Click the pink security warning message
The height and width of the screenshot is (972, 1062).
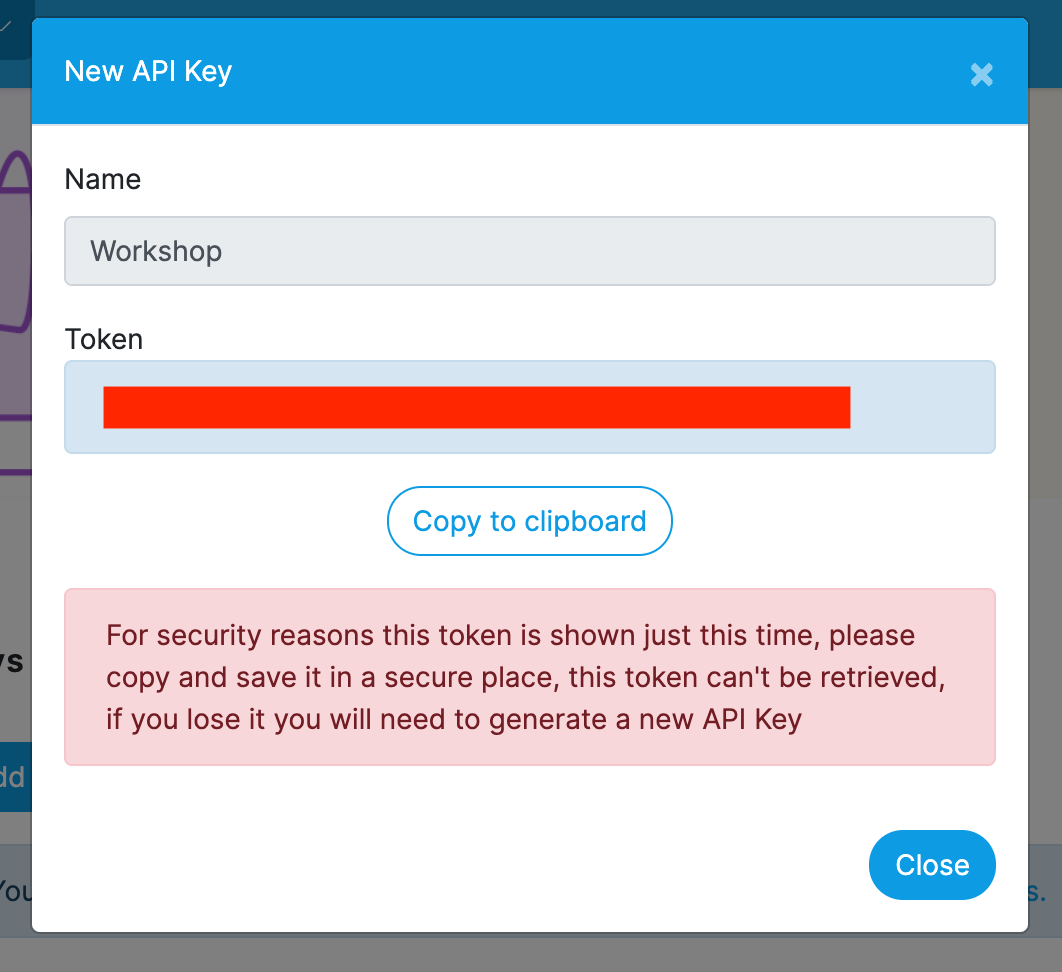(530, 677)
